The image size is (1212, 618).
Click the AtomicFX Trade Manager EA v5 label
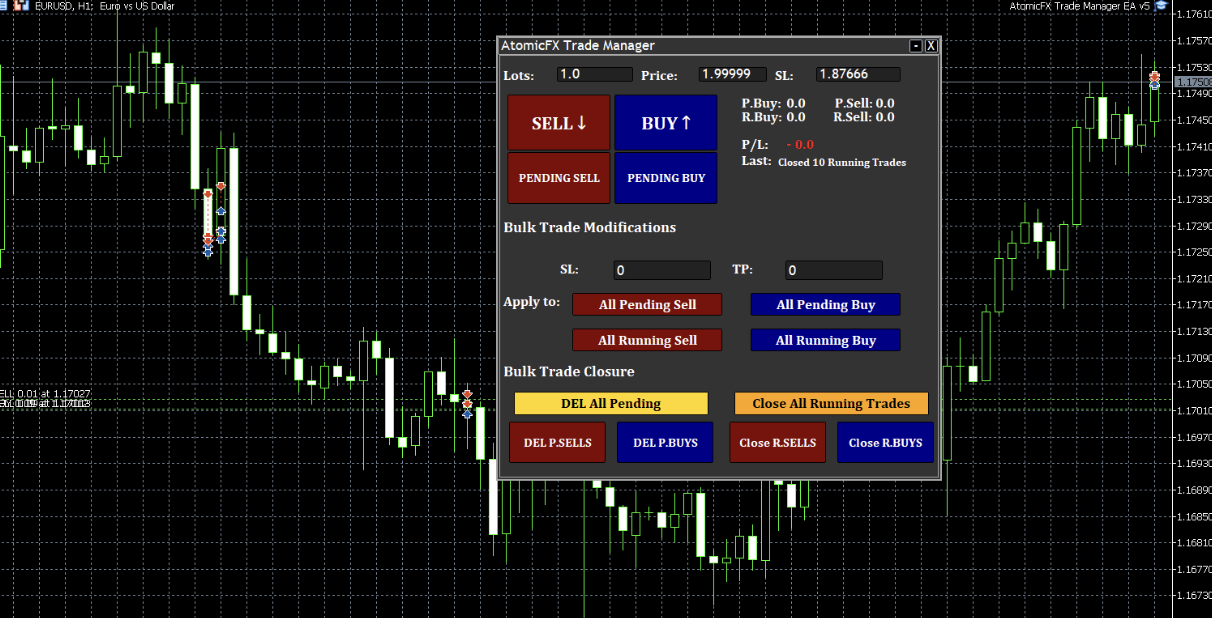tap(1079, 6)
